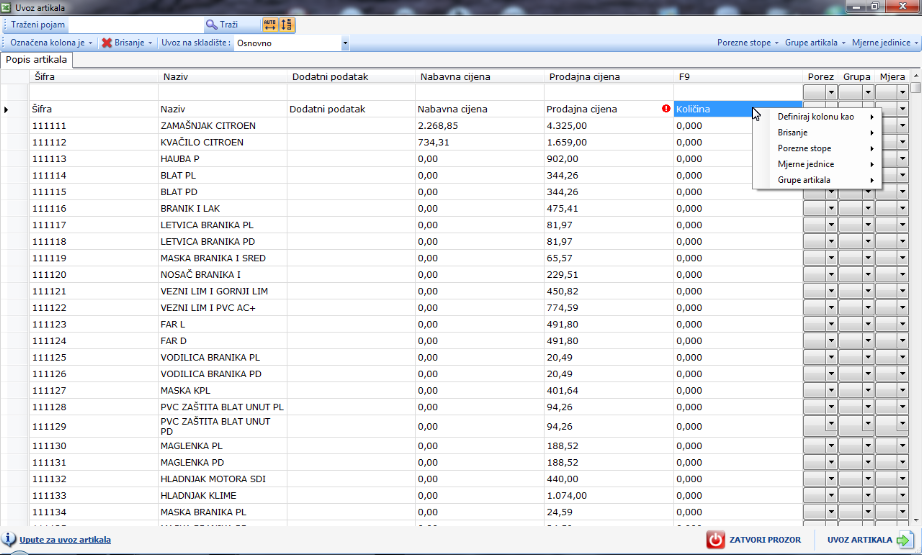Open the Brisanje dropdown menu

tap(127, 43)
